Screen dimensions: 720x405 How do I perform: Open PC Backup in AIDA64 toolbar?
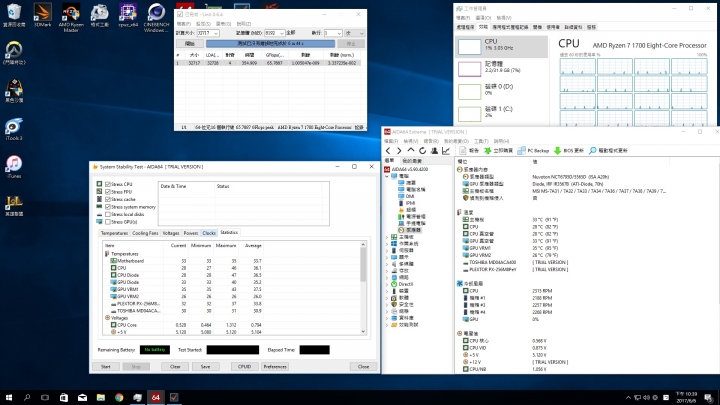tap(533, 151)
